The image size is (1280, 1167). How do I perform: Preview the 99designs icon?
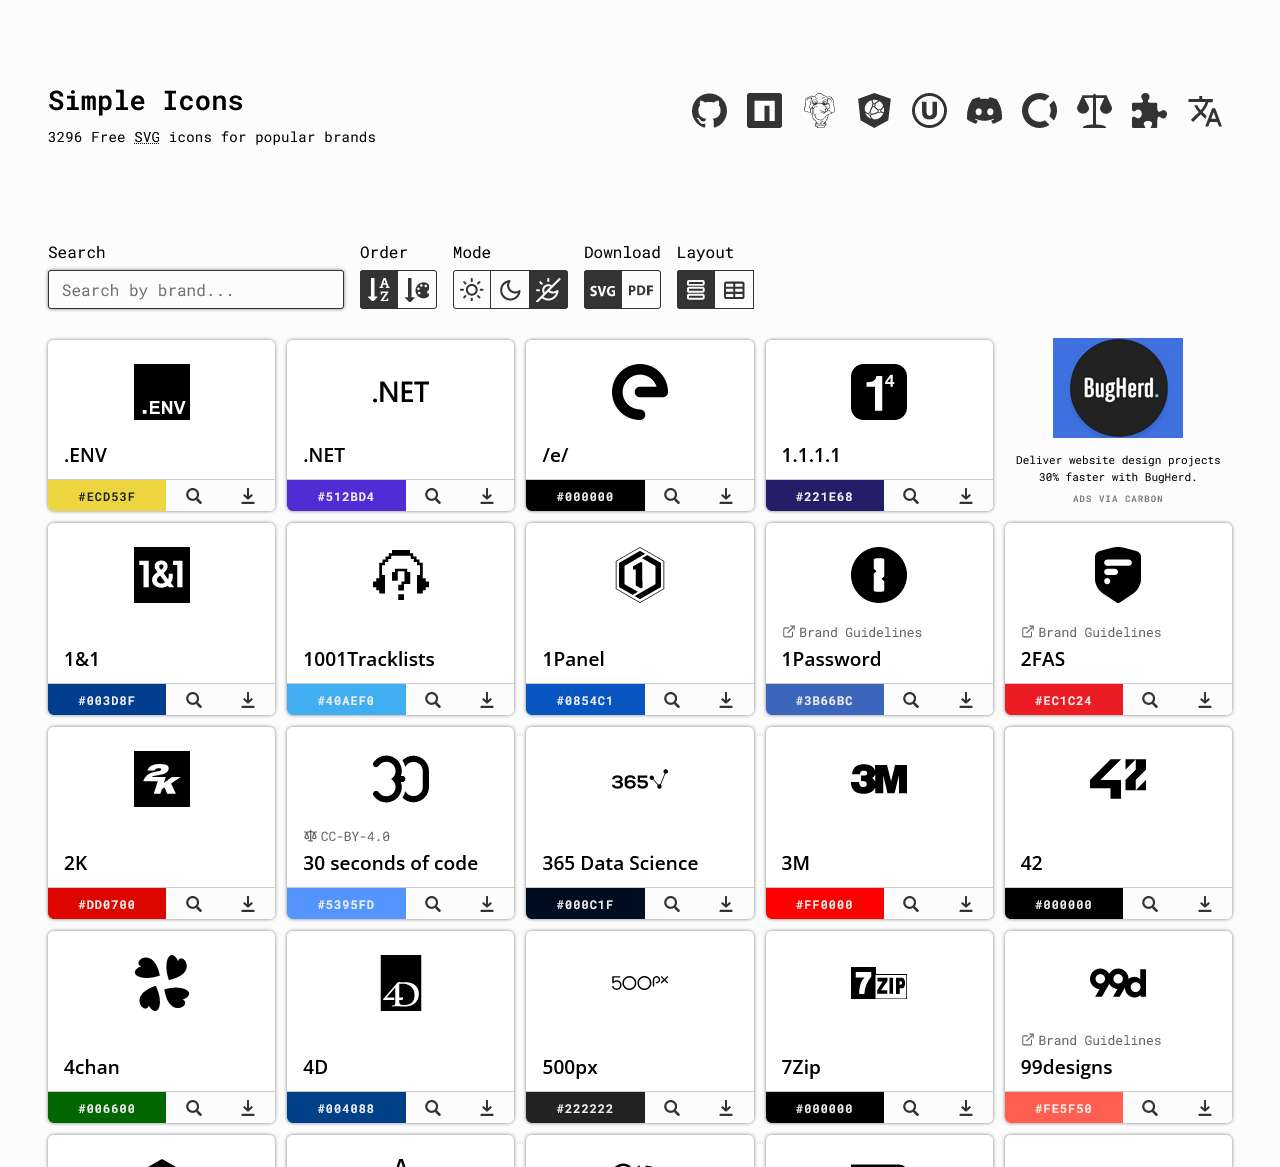(x=1150, y=1108)
